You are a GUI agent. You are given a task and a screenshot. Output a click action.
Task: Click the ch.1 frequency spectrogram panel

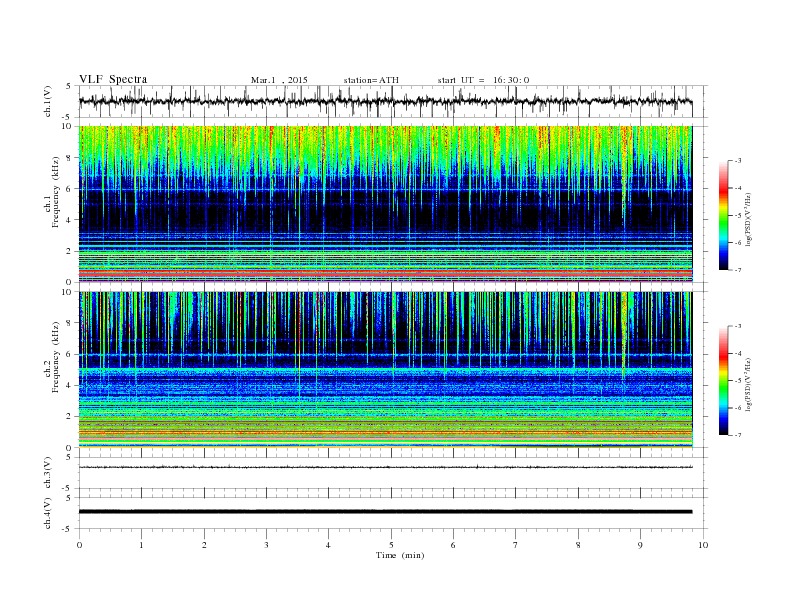tap(385, 204)
